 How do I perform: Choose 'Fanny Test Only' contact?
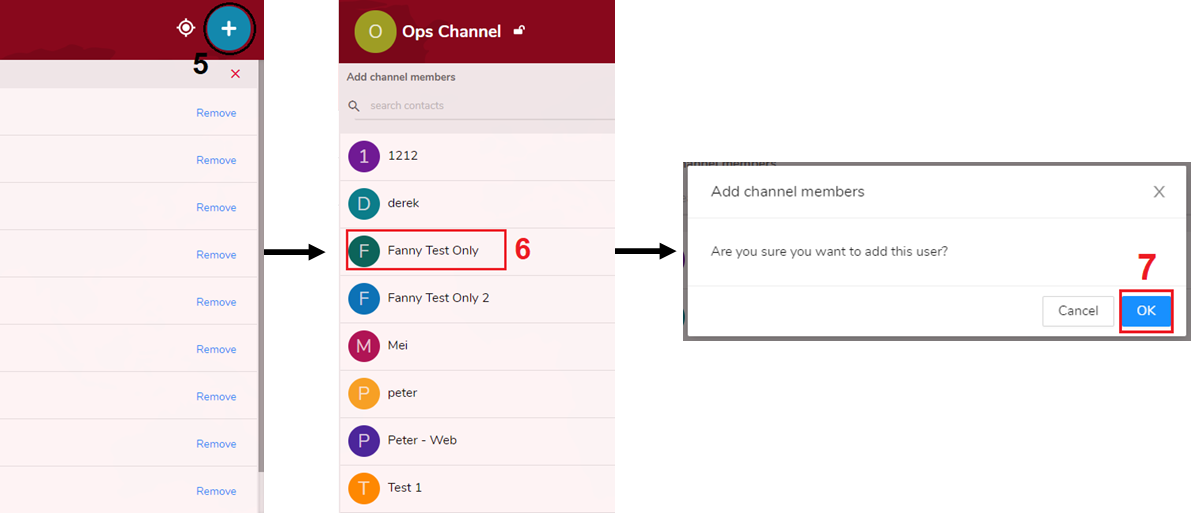pyautogui.click(x=477, y=251)
